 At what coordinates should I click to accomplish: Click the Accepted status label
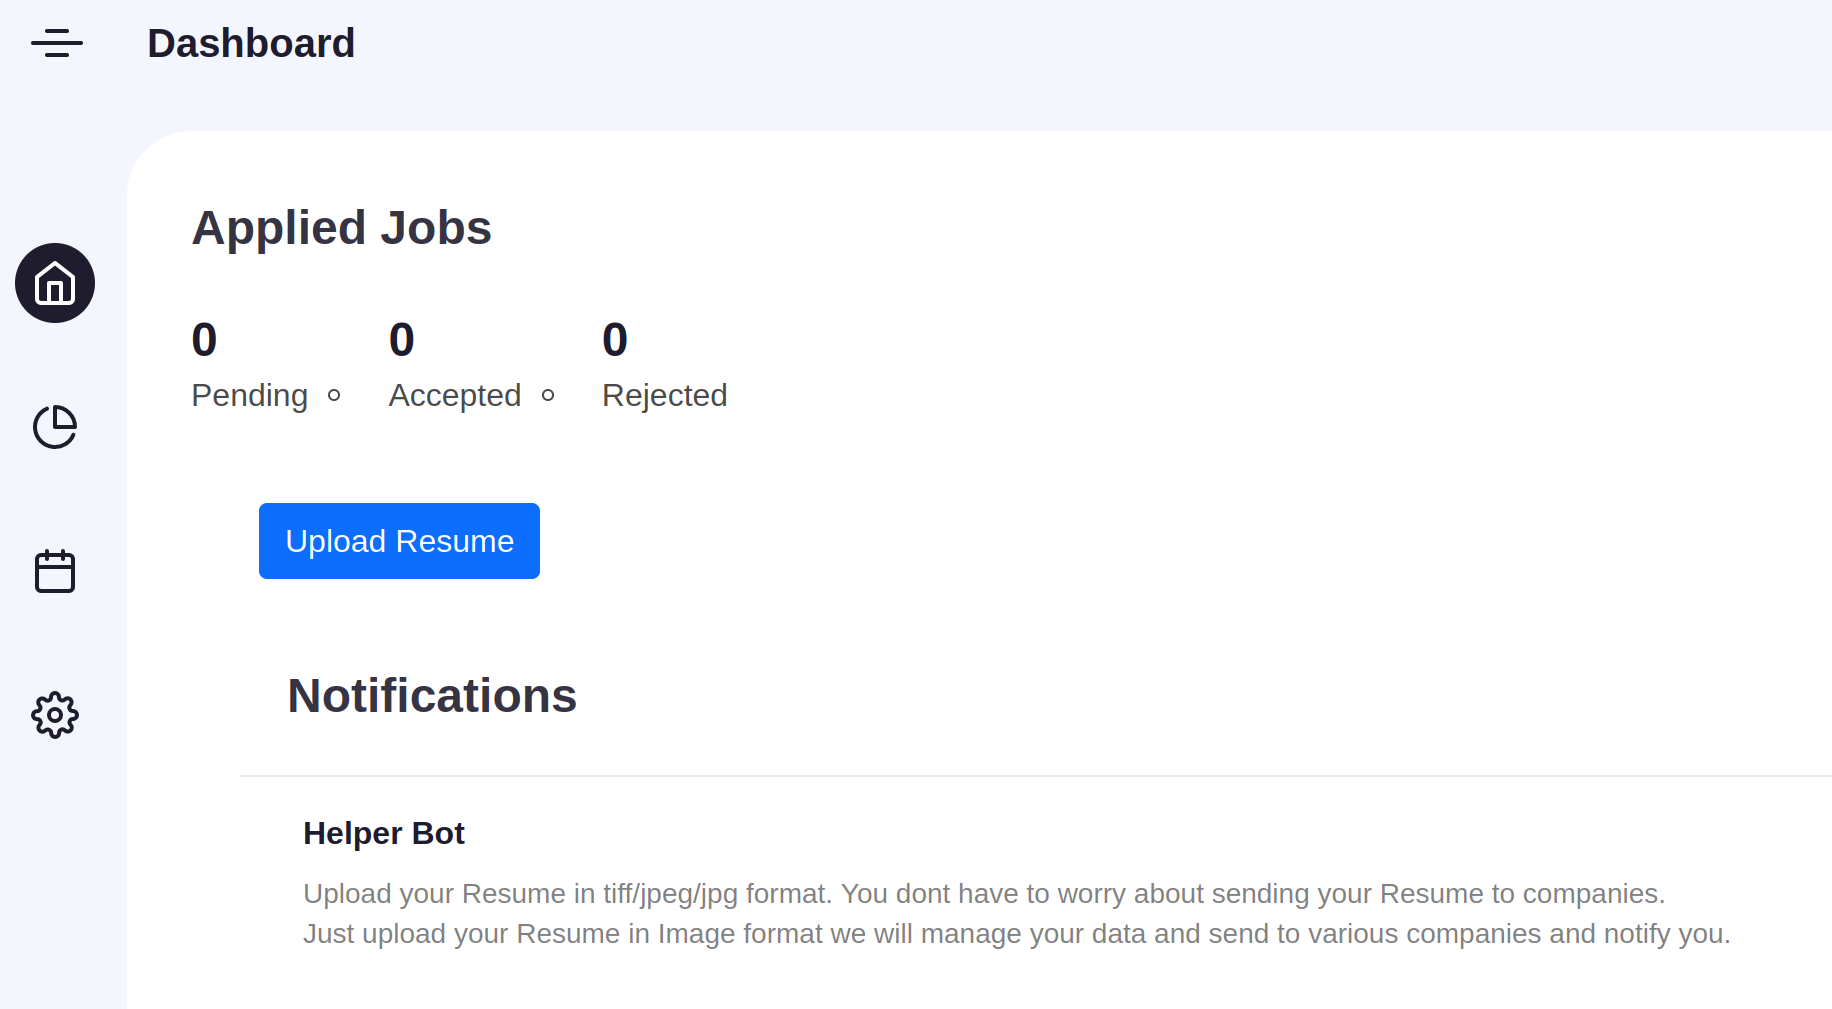coord(454,395)
